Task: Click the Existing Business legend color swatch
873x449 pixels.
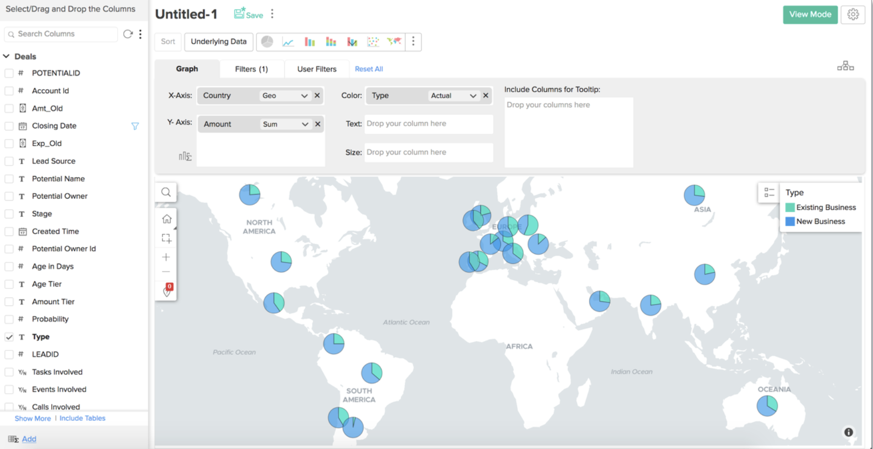Action: (790, 208)
